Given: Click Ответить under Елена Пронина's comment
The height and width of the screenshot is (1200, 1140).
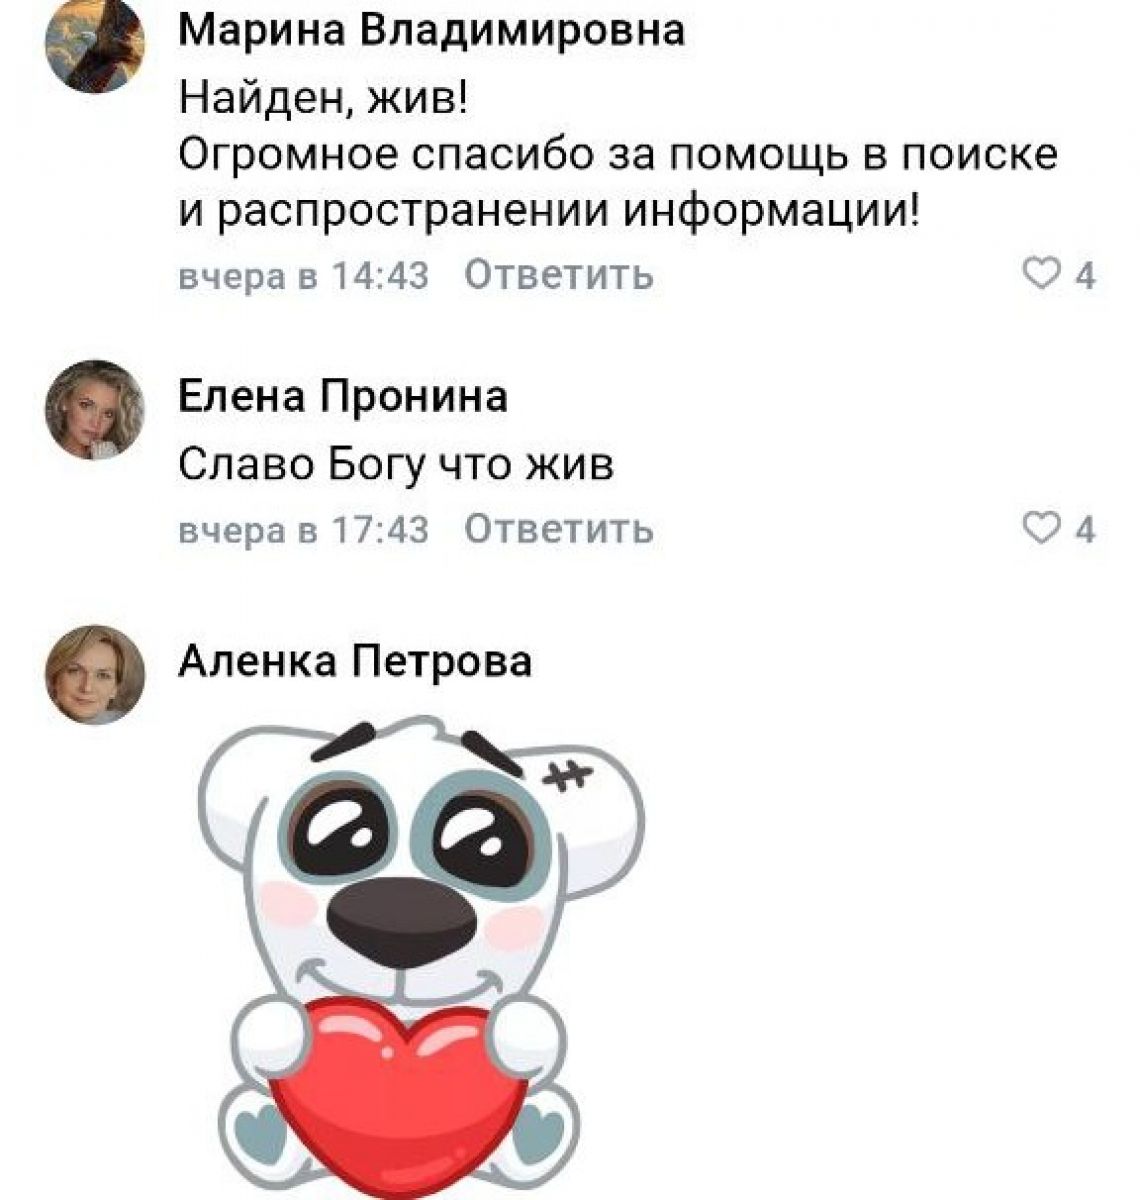Looking at the screenshot, I should 560,529.
